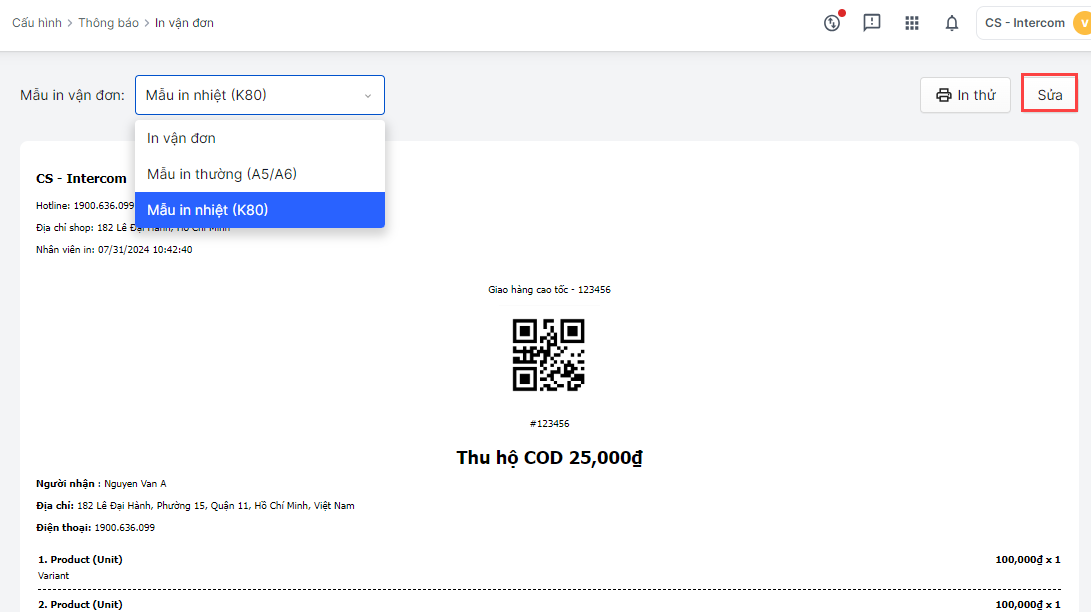Open the apps grid menu
The height and width of the screenshot is (612, 1091).
click(912, 23)
